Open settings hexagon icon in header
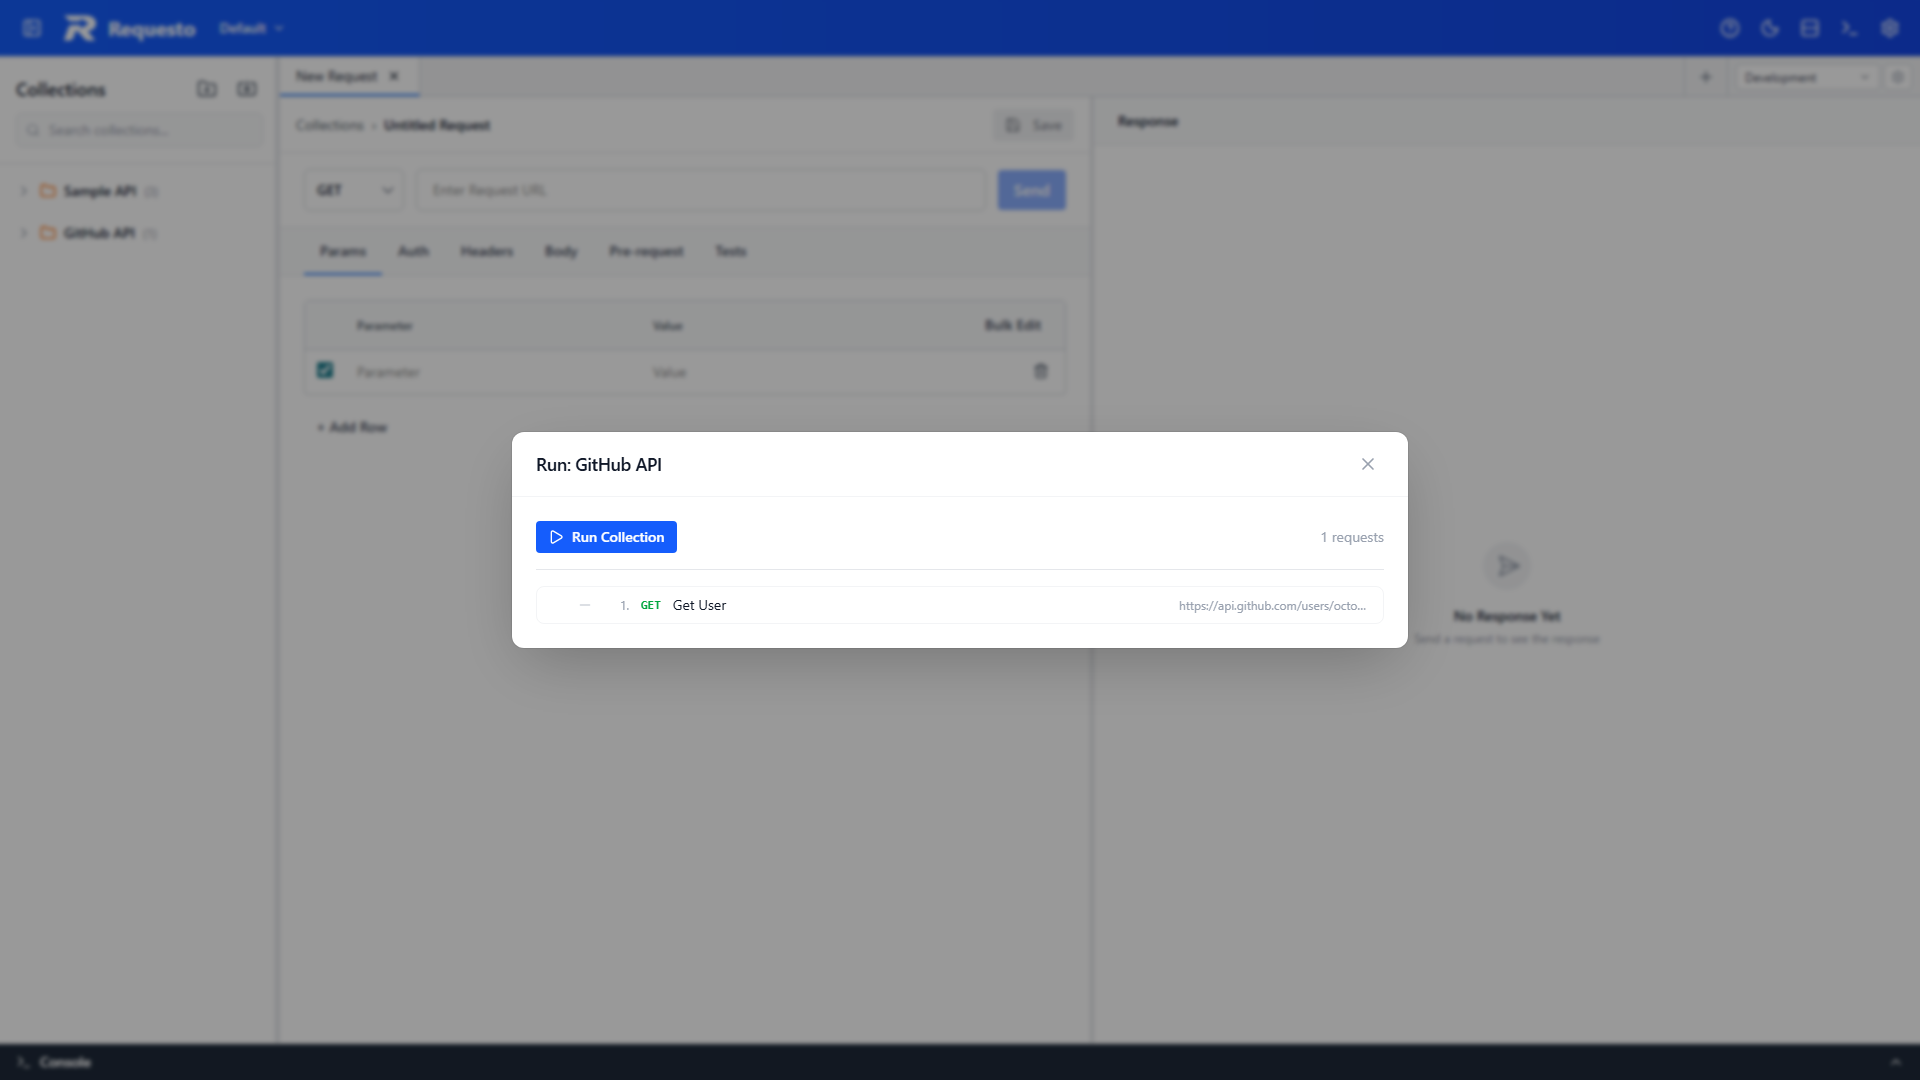The width and height of the screenshot is (1920, 1080). (x=1889, y=28)
